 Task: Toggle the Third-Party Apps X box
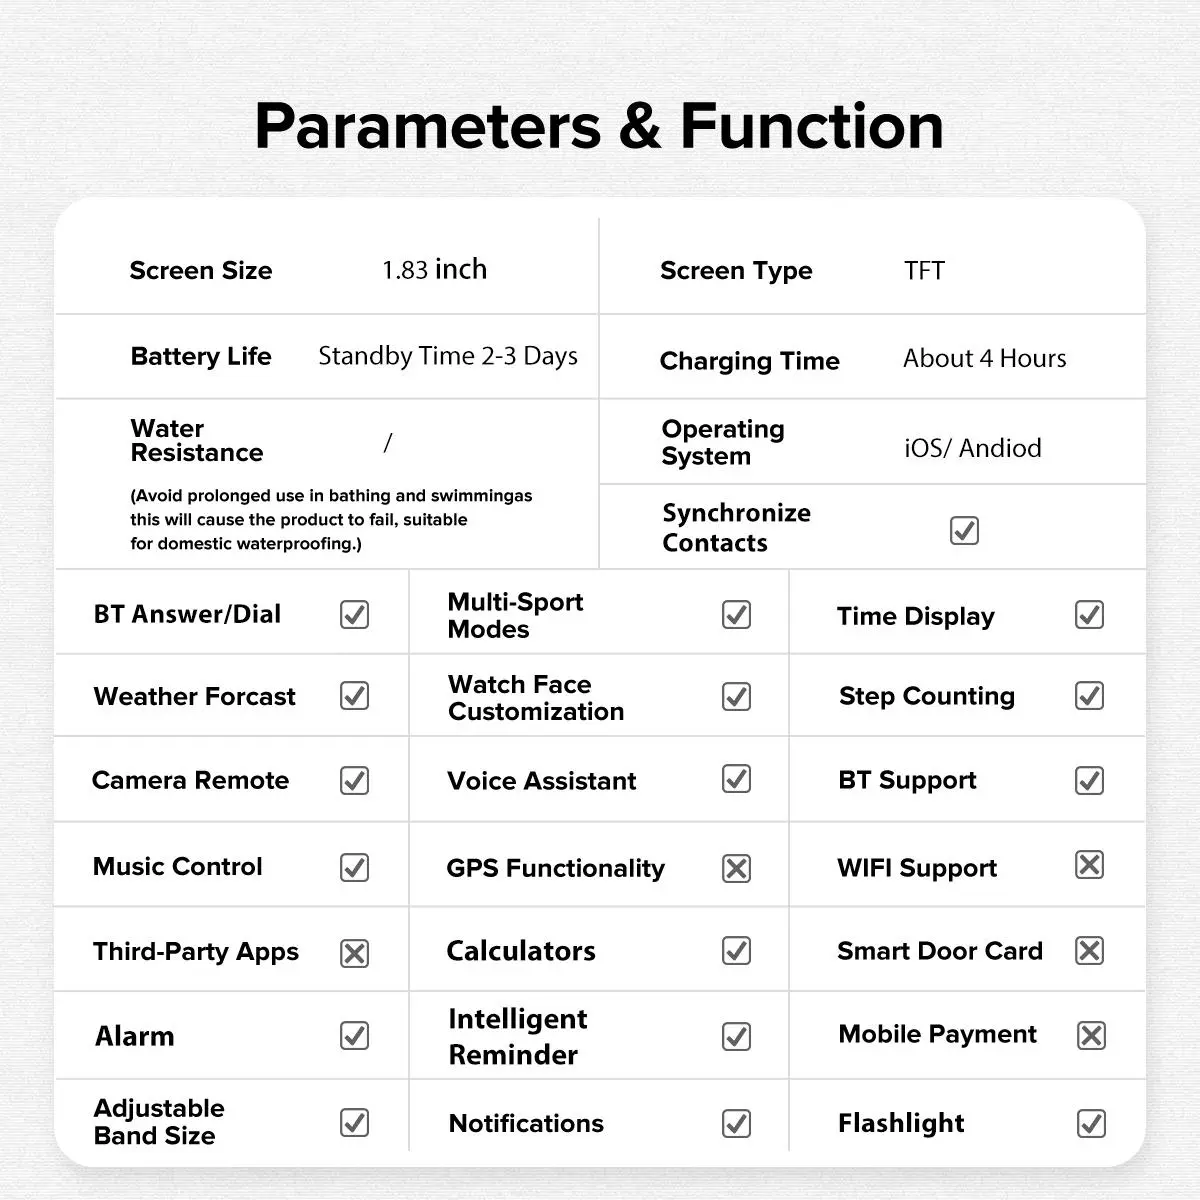coord(354,953)
